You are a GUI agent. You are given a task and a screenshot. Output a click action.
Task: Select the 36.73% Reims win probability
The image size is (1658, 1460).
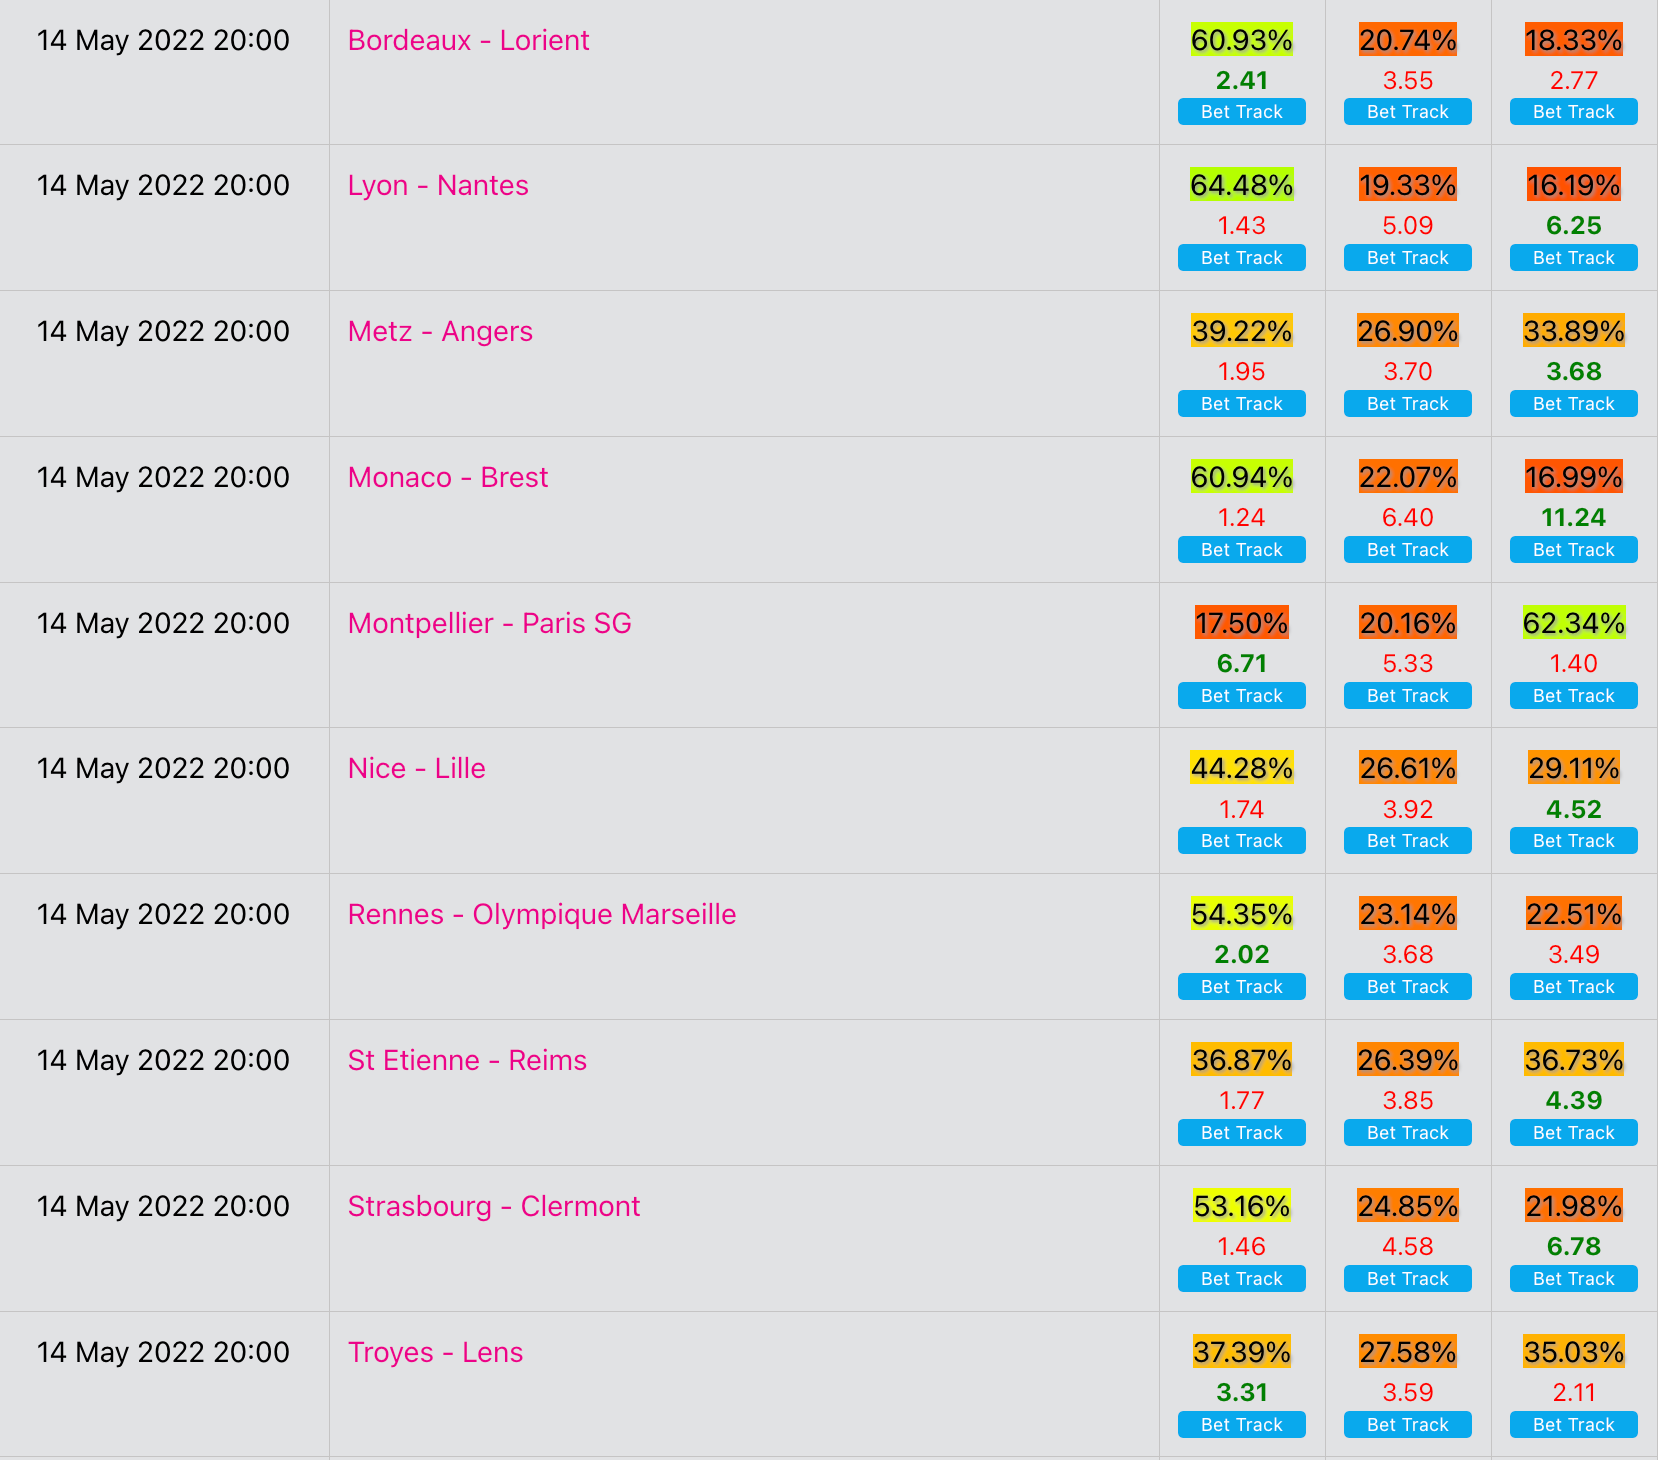[x=1574, y=1060]
